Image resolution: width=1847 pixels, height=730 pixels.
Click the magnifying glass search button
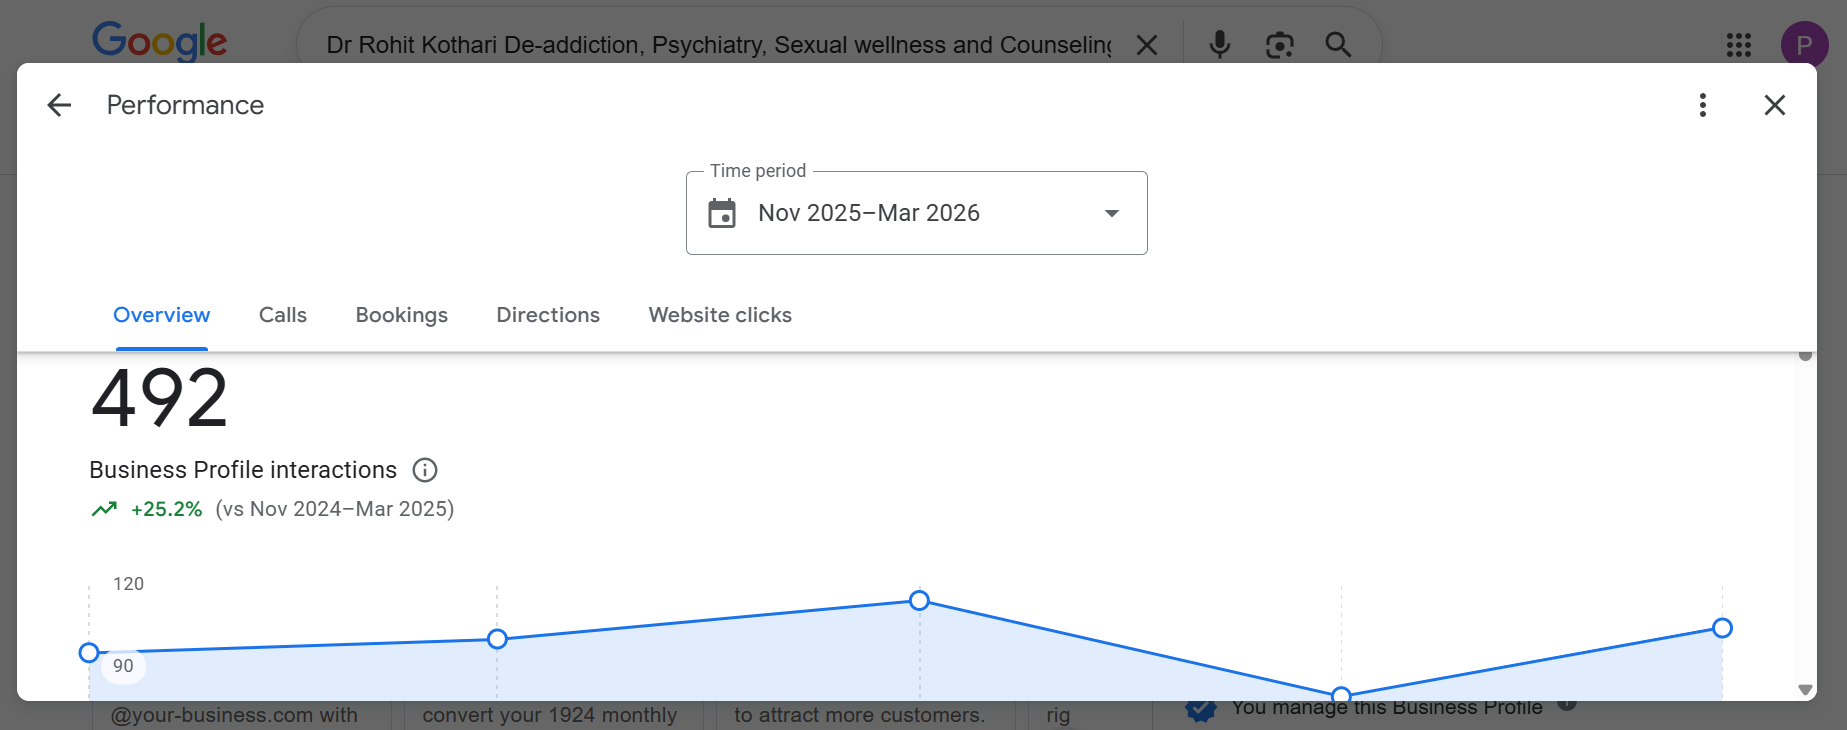coord(1338,45)
